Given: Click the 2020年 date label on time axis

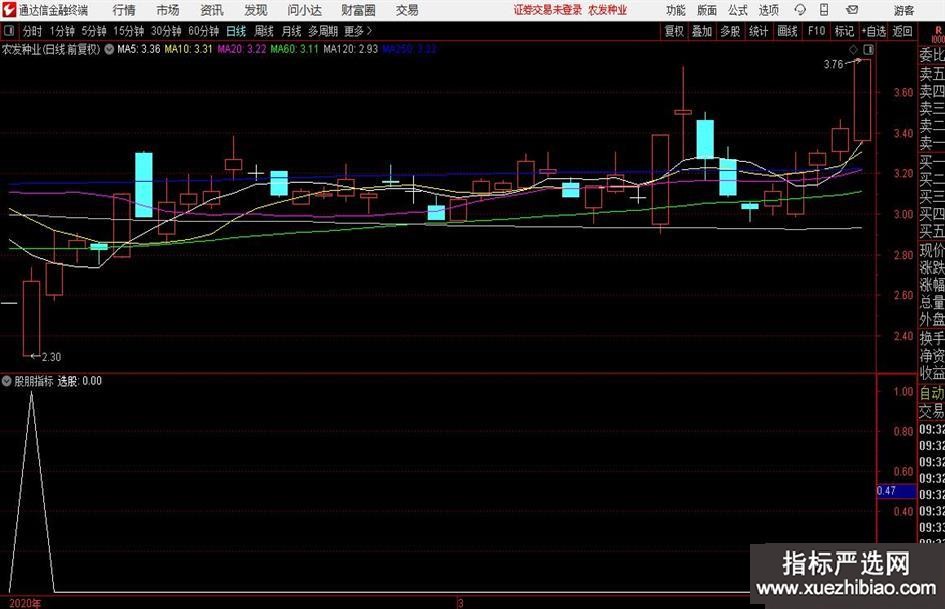Looking at the screenshot, I should (x=25, y=603).
